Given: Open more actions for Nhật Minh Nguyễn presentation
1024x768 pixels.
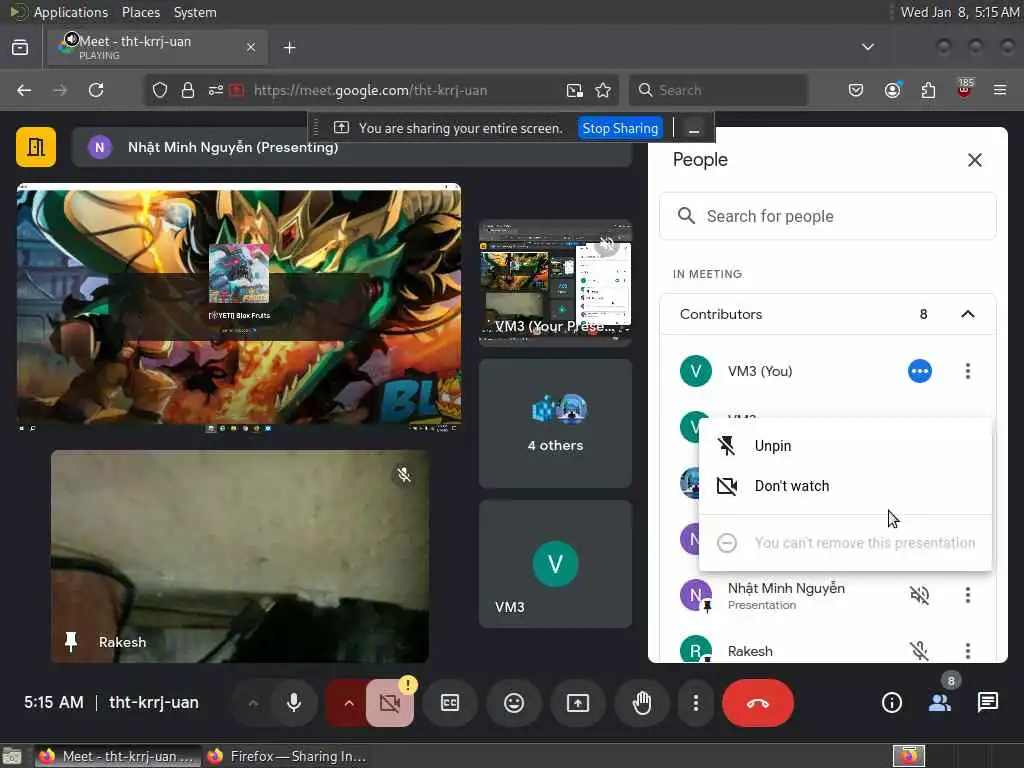Looking at the screenshot, I should point(968,595).
